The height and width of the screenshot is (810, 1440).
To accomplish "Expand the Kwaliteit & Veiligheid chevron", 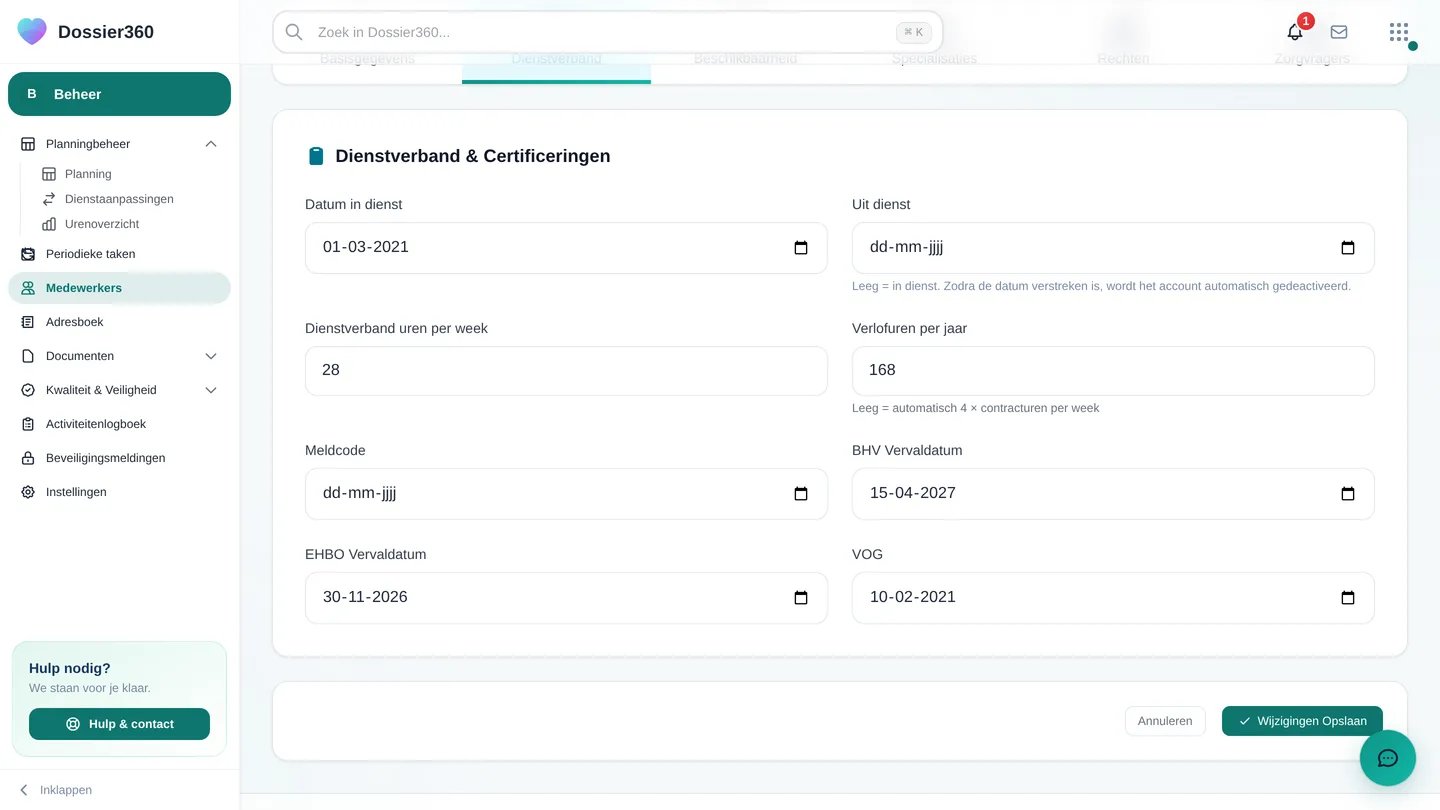I will tap(211, 390).
